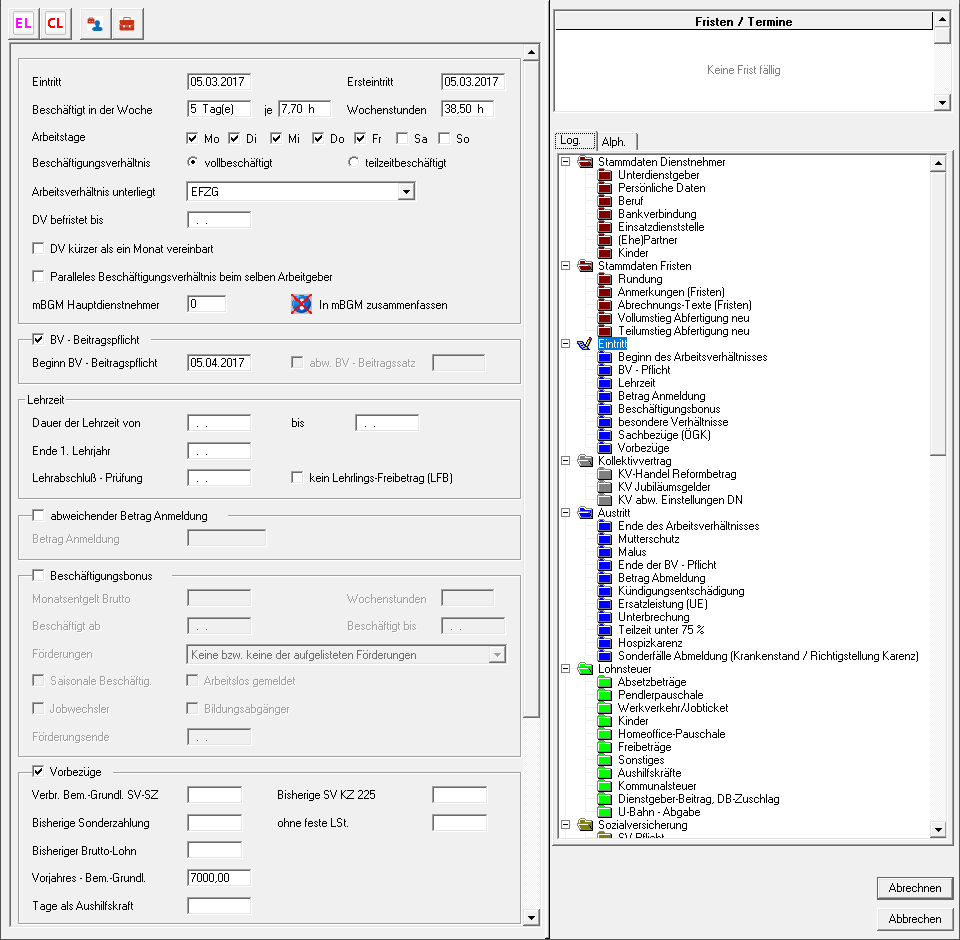Open the red Bankverbindung folder icon
Screen dimensions: 960x940
(604, 214)
